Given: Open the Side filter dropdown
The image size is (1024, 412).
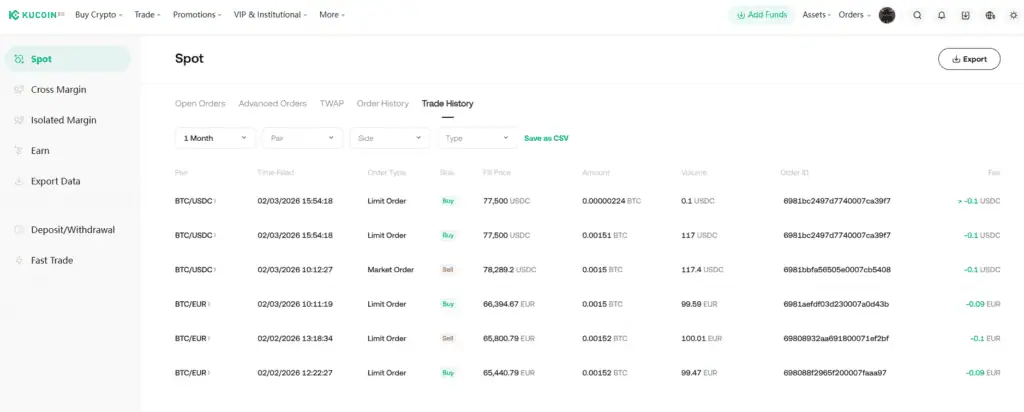Looking at the screenshot, I should point(390,138).
